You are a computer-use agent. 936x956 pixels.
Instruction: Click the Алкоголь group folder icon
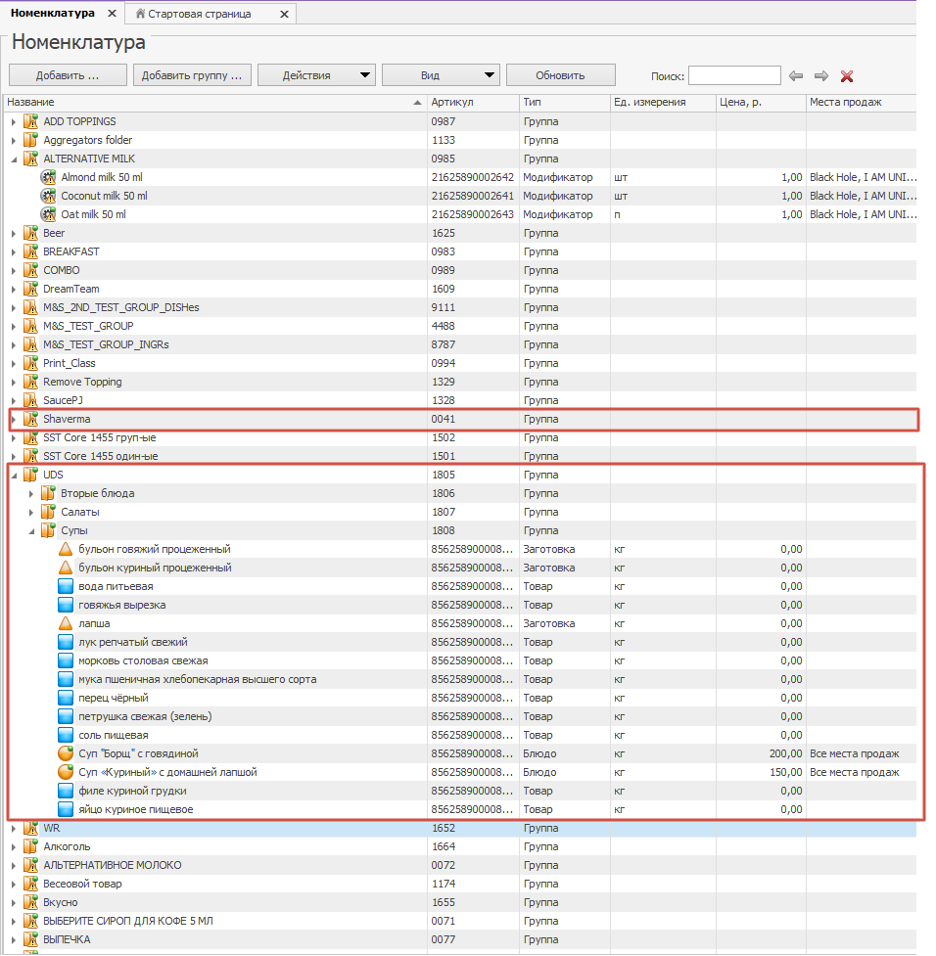tap(30, 846)
